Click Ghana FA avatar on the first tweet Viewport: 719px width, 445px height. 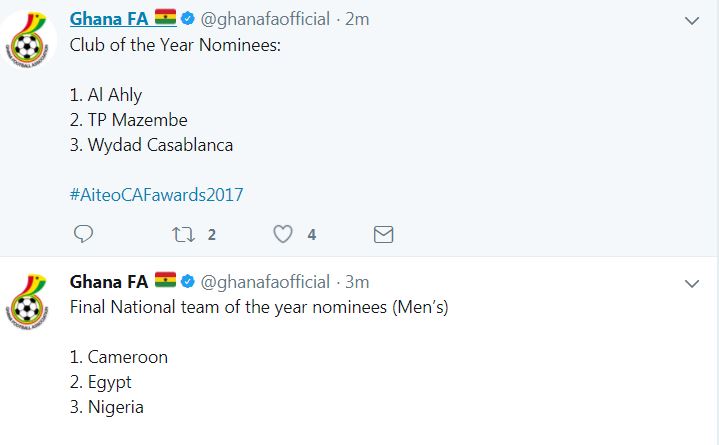click(x=31, y=44)
